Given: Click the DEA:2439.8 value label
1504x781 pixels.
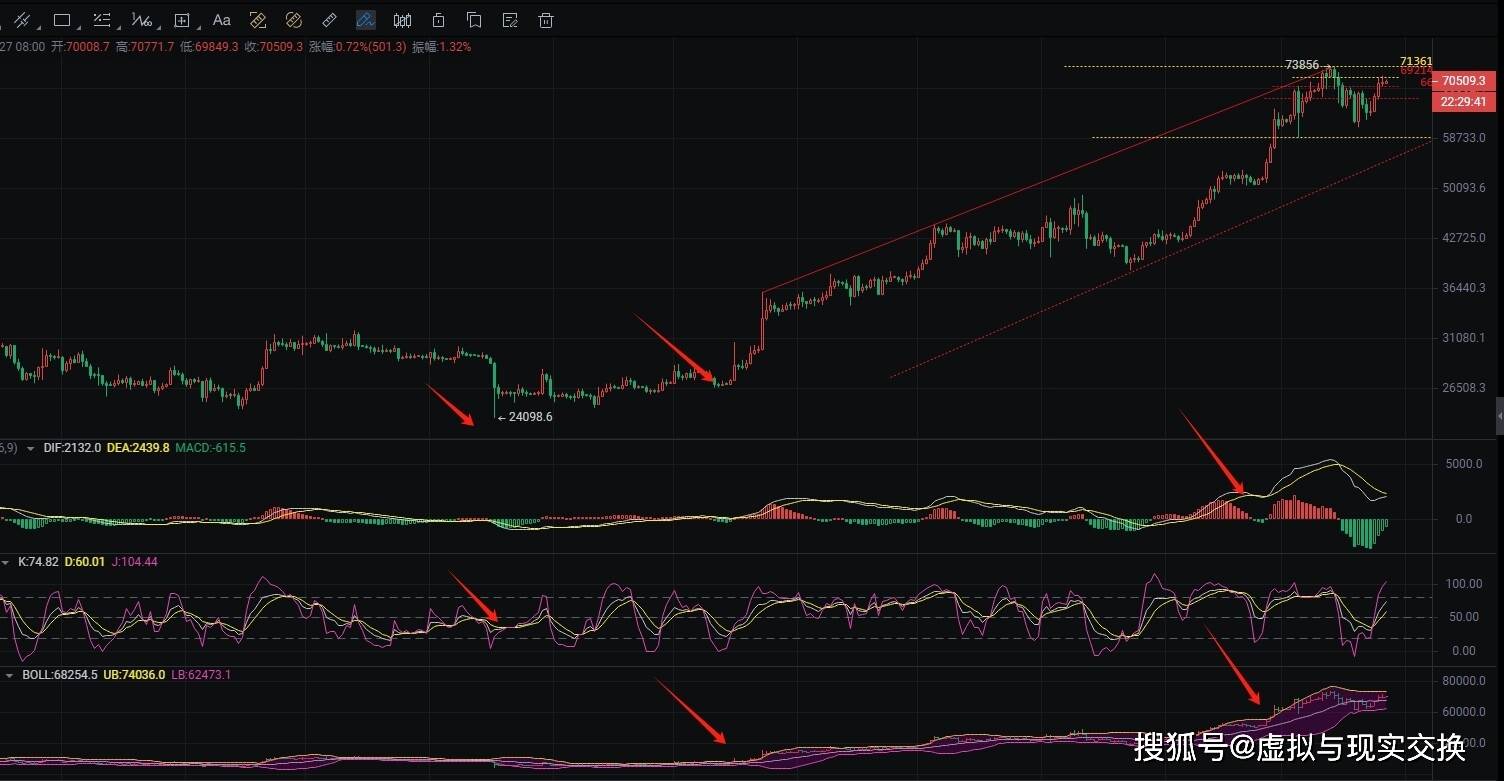Looking at the screenshot, I should (x=137, y=448).
